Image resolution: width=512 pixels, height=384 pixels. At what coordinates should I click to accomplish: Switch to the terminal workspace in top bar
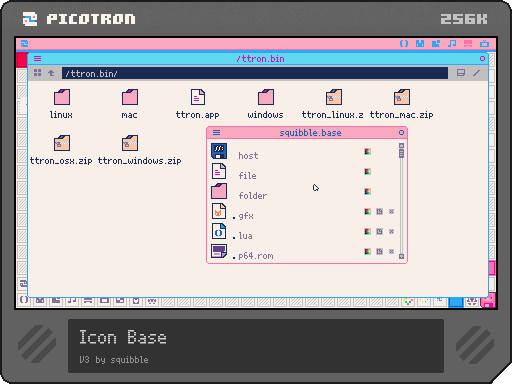click(x=484, y=44)
